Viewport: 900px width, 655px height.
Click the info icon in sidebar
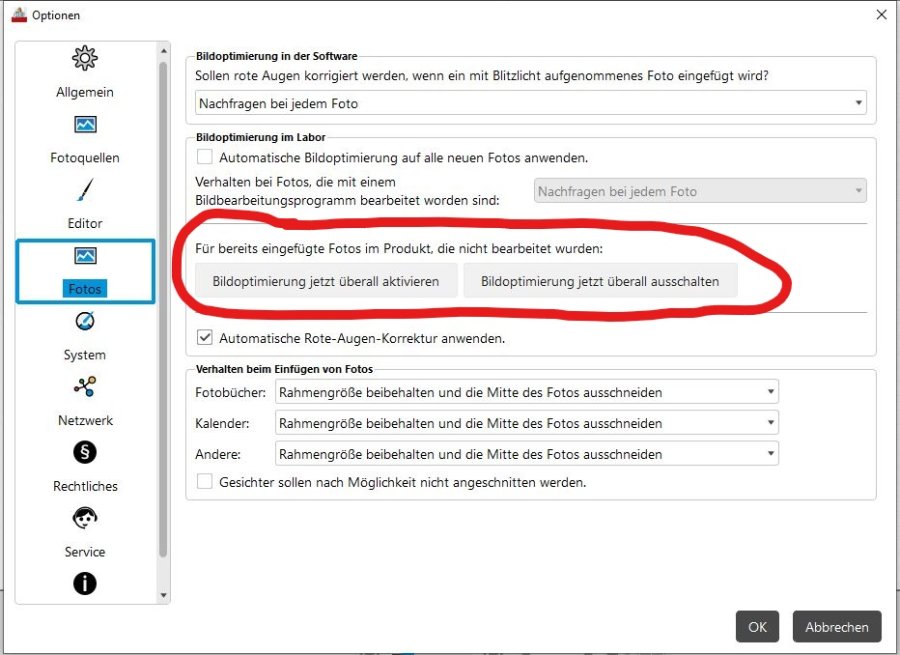click(85, 583)
